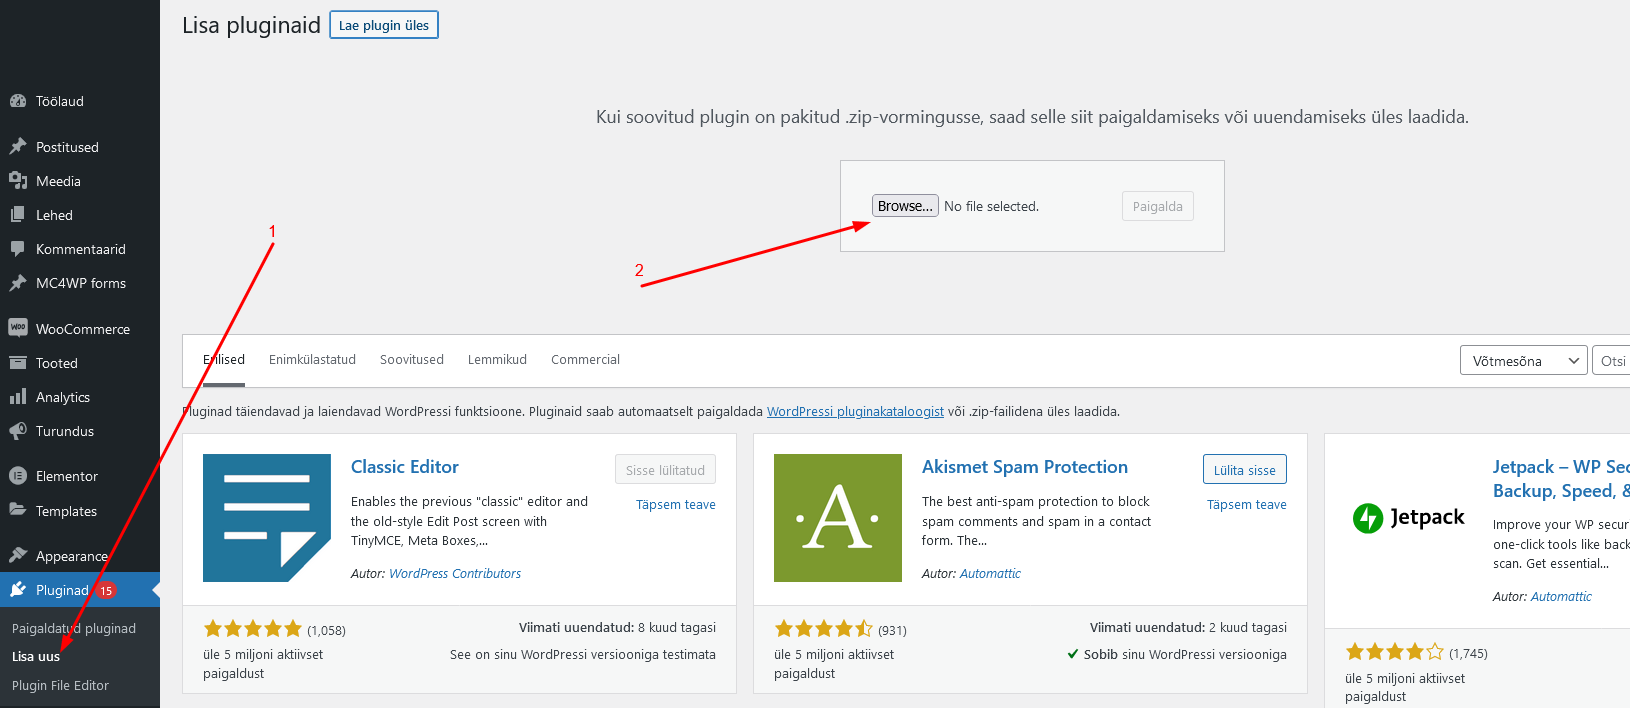Click the Töölaud dashboard icon
The image size is (1630, 708).
pos(18,101)
